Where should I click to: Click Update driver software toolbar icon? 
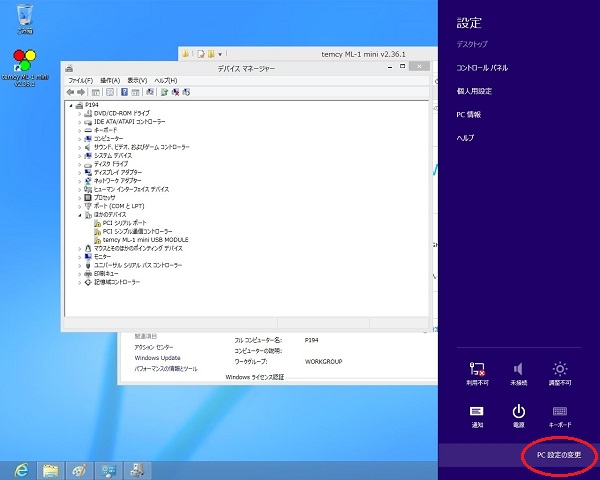pyautogui.click(x=164, y=92)
